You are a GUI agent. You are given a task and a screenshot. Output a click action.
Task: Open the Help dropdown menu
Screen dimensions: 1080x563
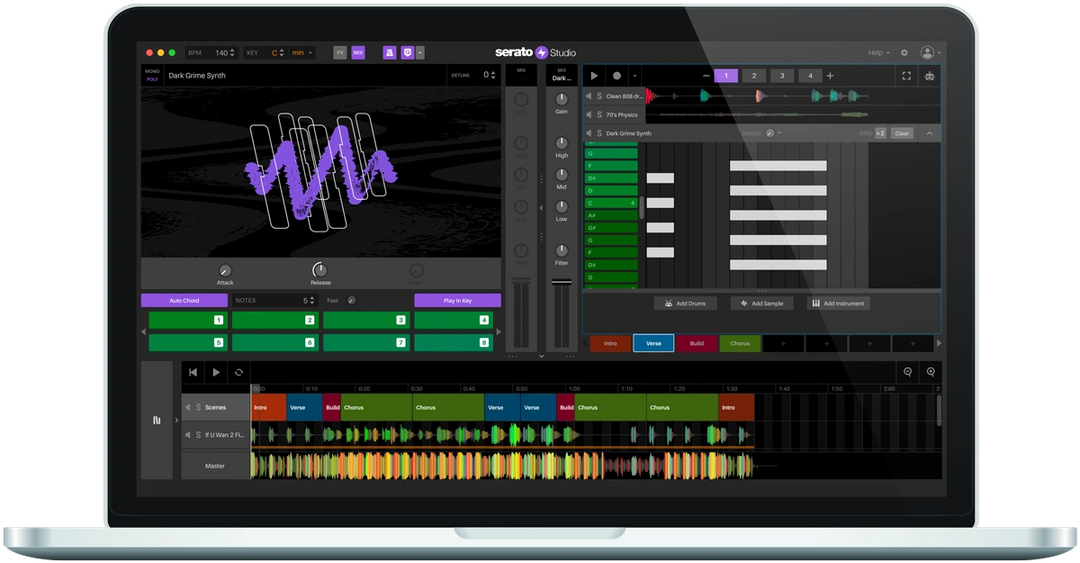pos(878,52)
